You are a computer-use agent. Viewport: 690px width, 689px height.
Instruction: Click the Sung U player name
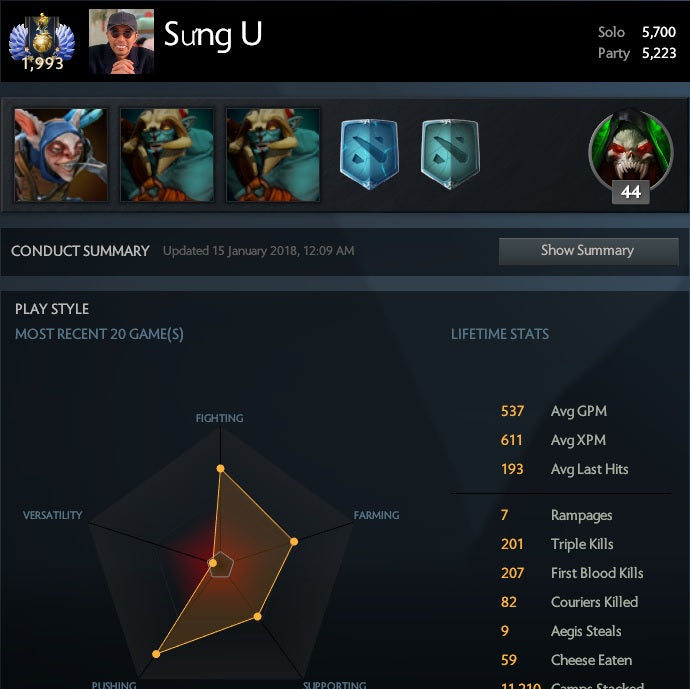point(213,35)
